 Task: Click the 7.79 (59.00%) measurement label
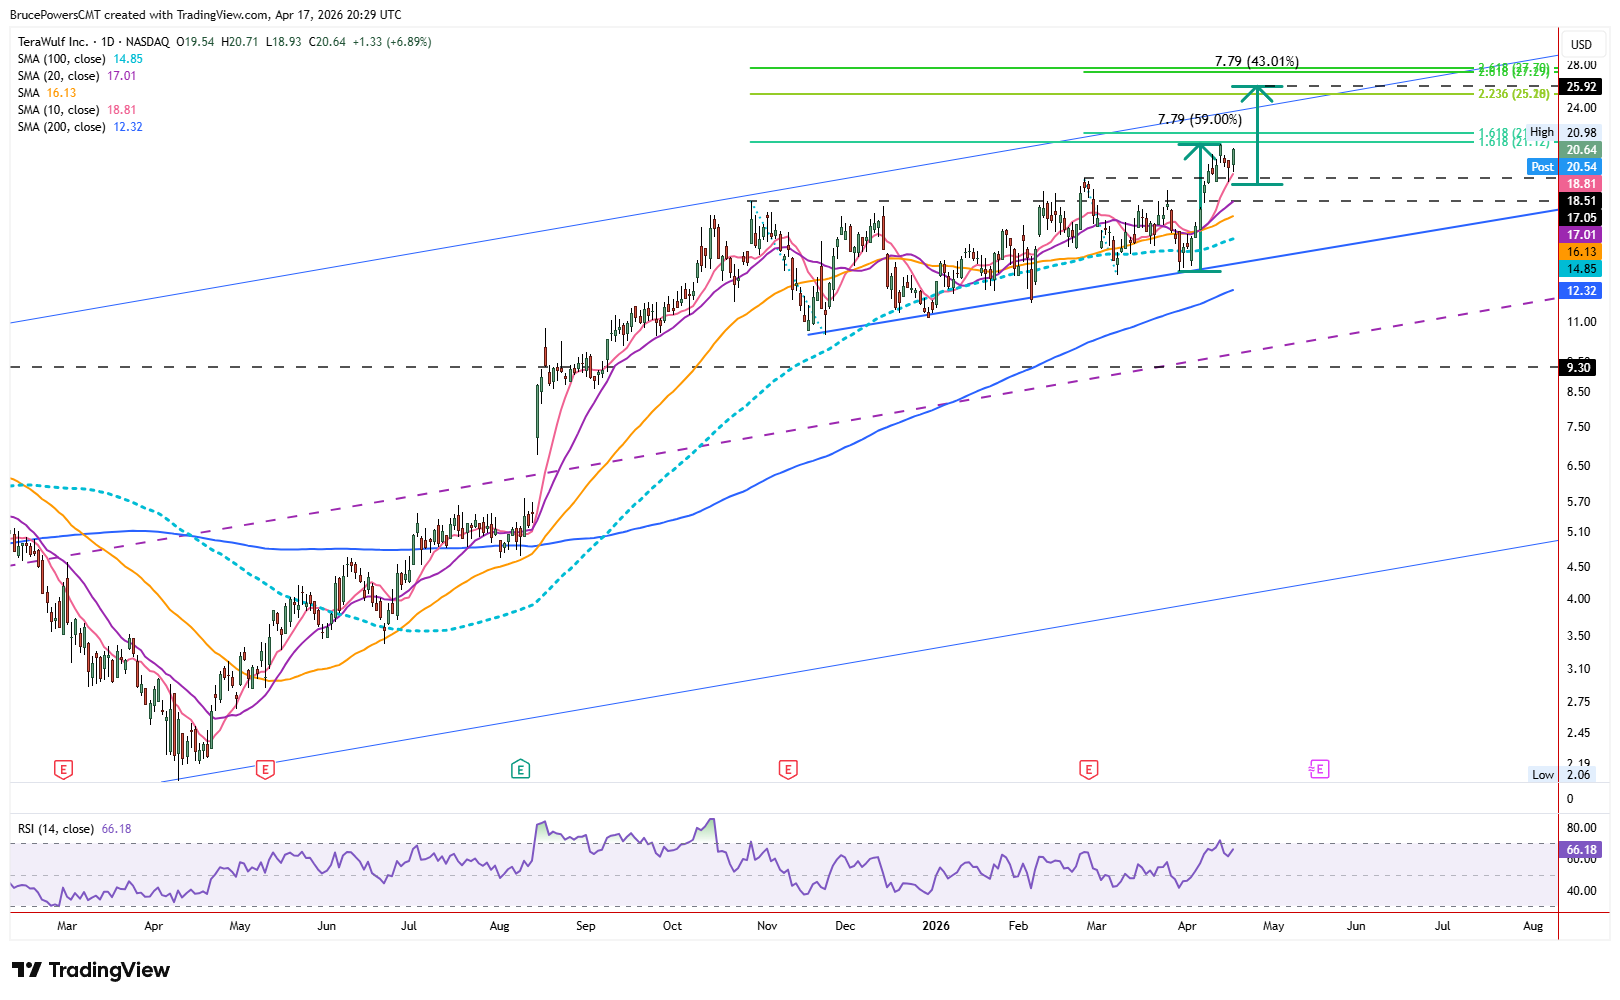[x=1200, y=120]
